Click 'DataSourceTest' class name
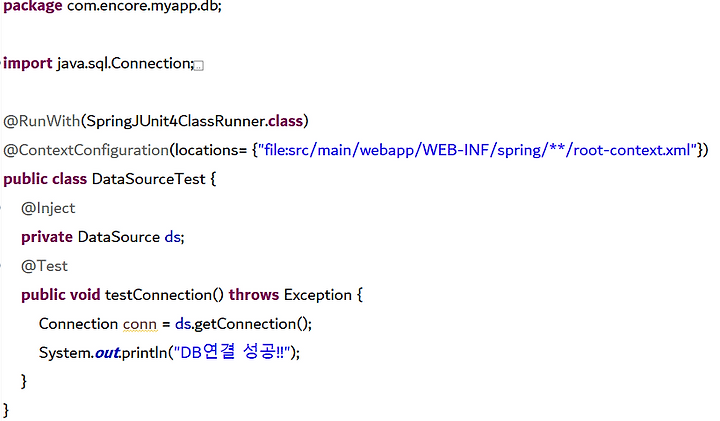This screenshot has width=720, height=421. (x=149, y=179)
